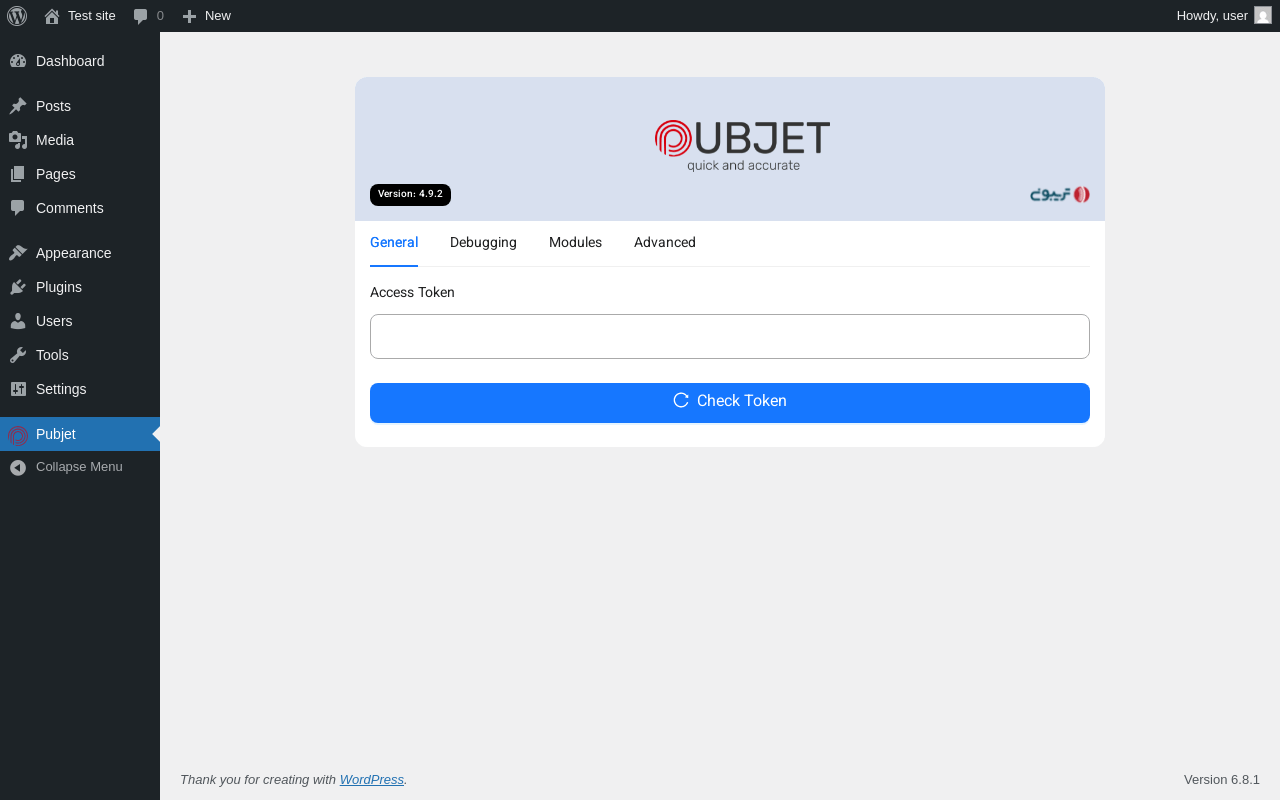This screenshot has height=800, width=1280.
Task: Open the Modules tab
Action: coord(575,243)
